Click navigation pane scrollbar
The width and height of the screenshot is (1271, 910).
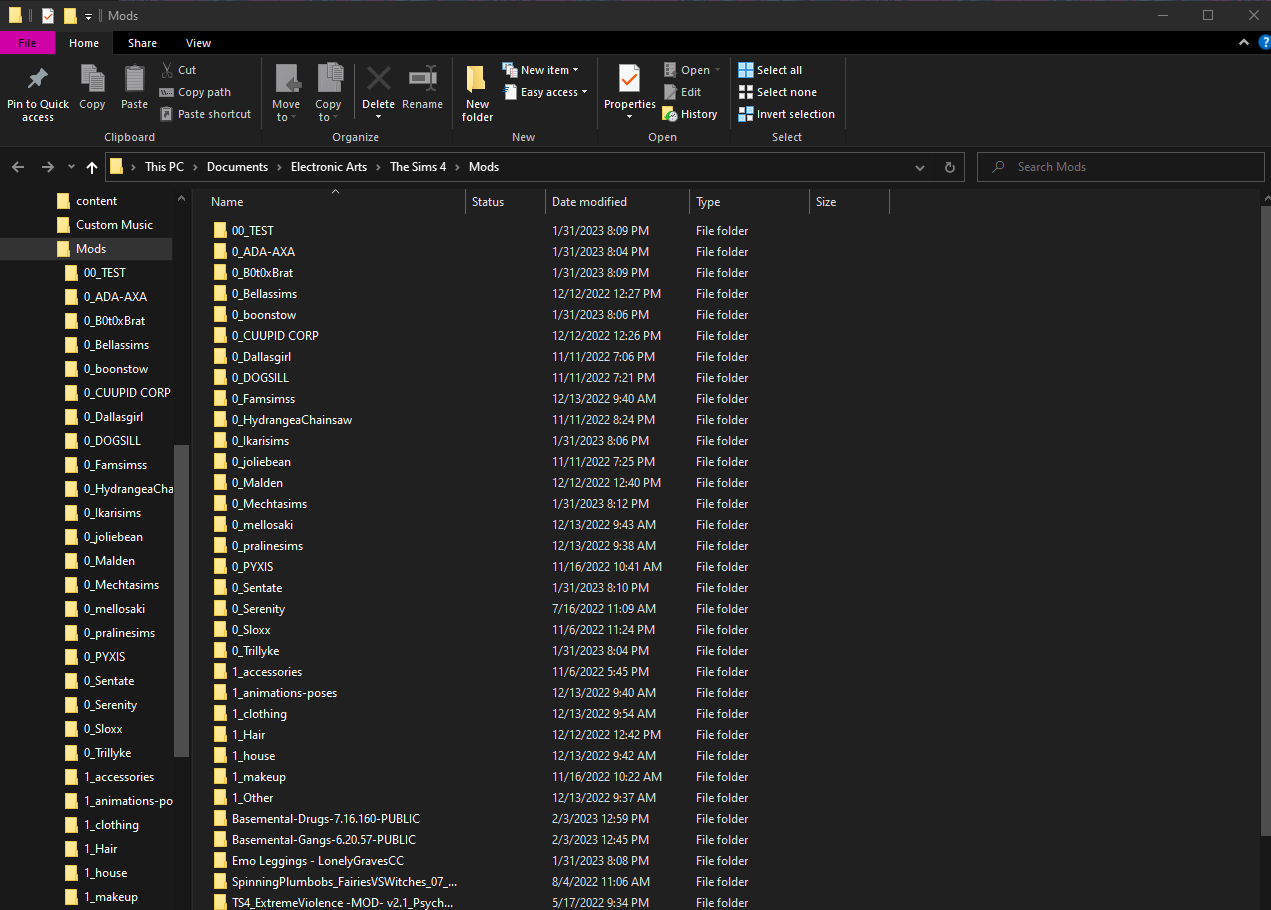pyautogui.click(x=181, y=600)
